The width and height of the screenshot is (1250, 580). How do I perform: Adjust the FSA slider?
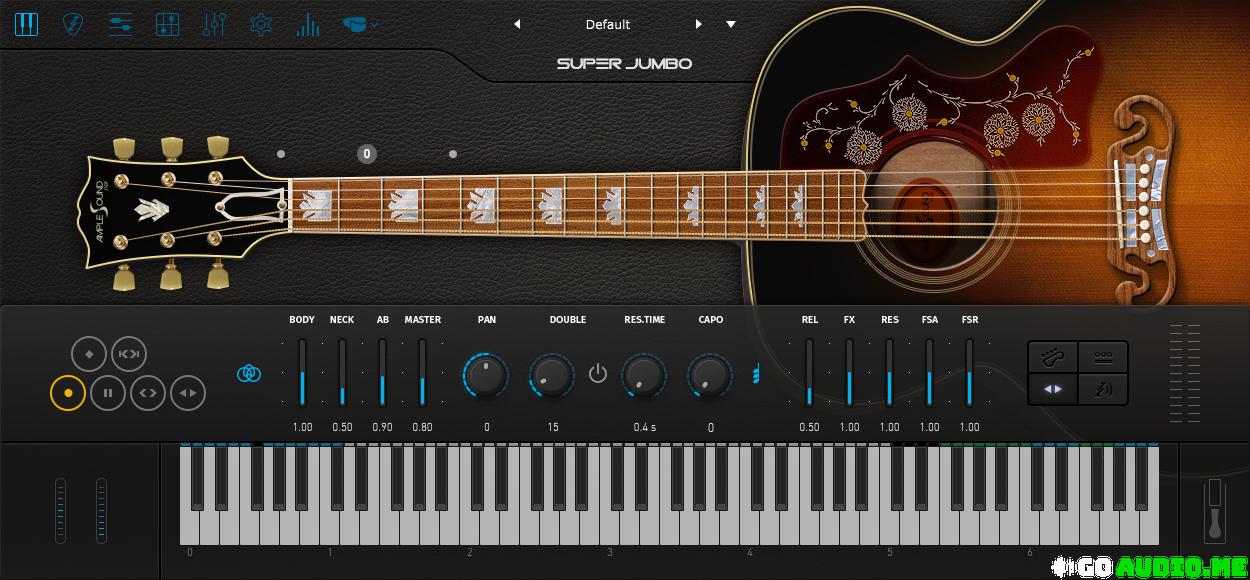[x=929, y=372]
